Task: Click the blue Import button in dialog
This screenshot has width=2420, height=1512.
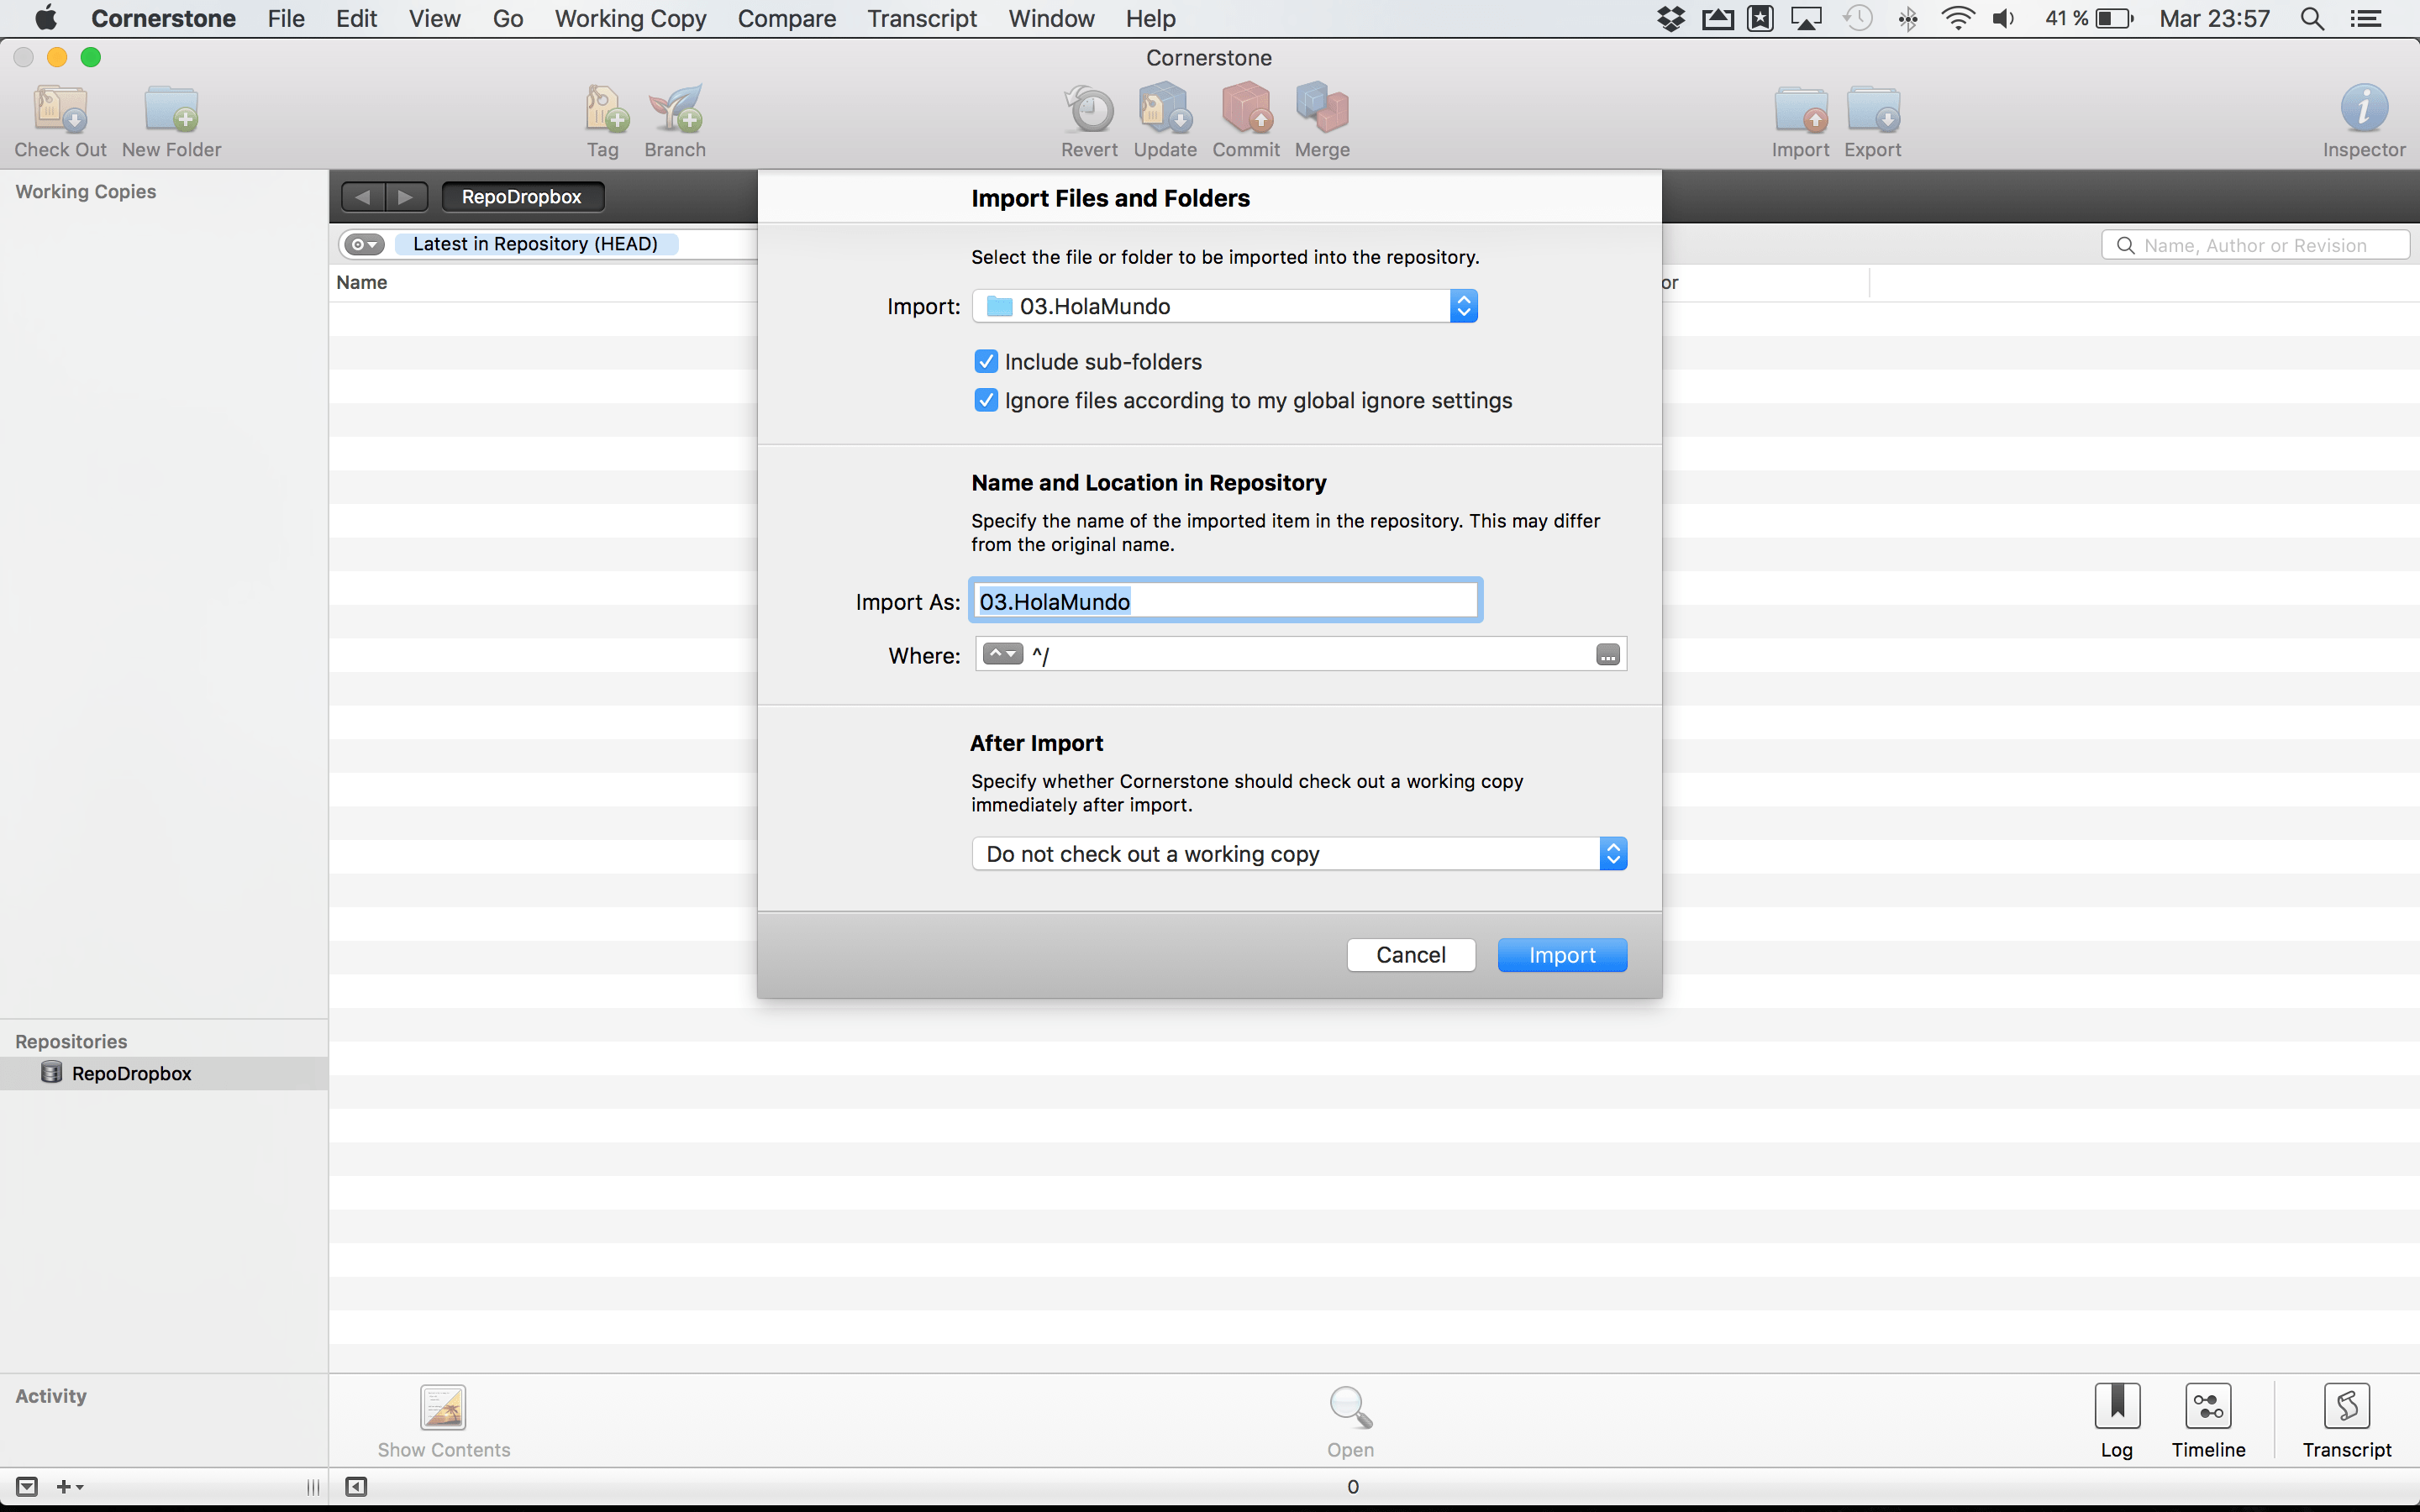Action: point(1562,955)
